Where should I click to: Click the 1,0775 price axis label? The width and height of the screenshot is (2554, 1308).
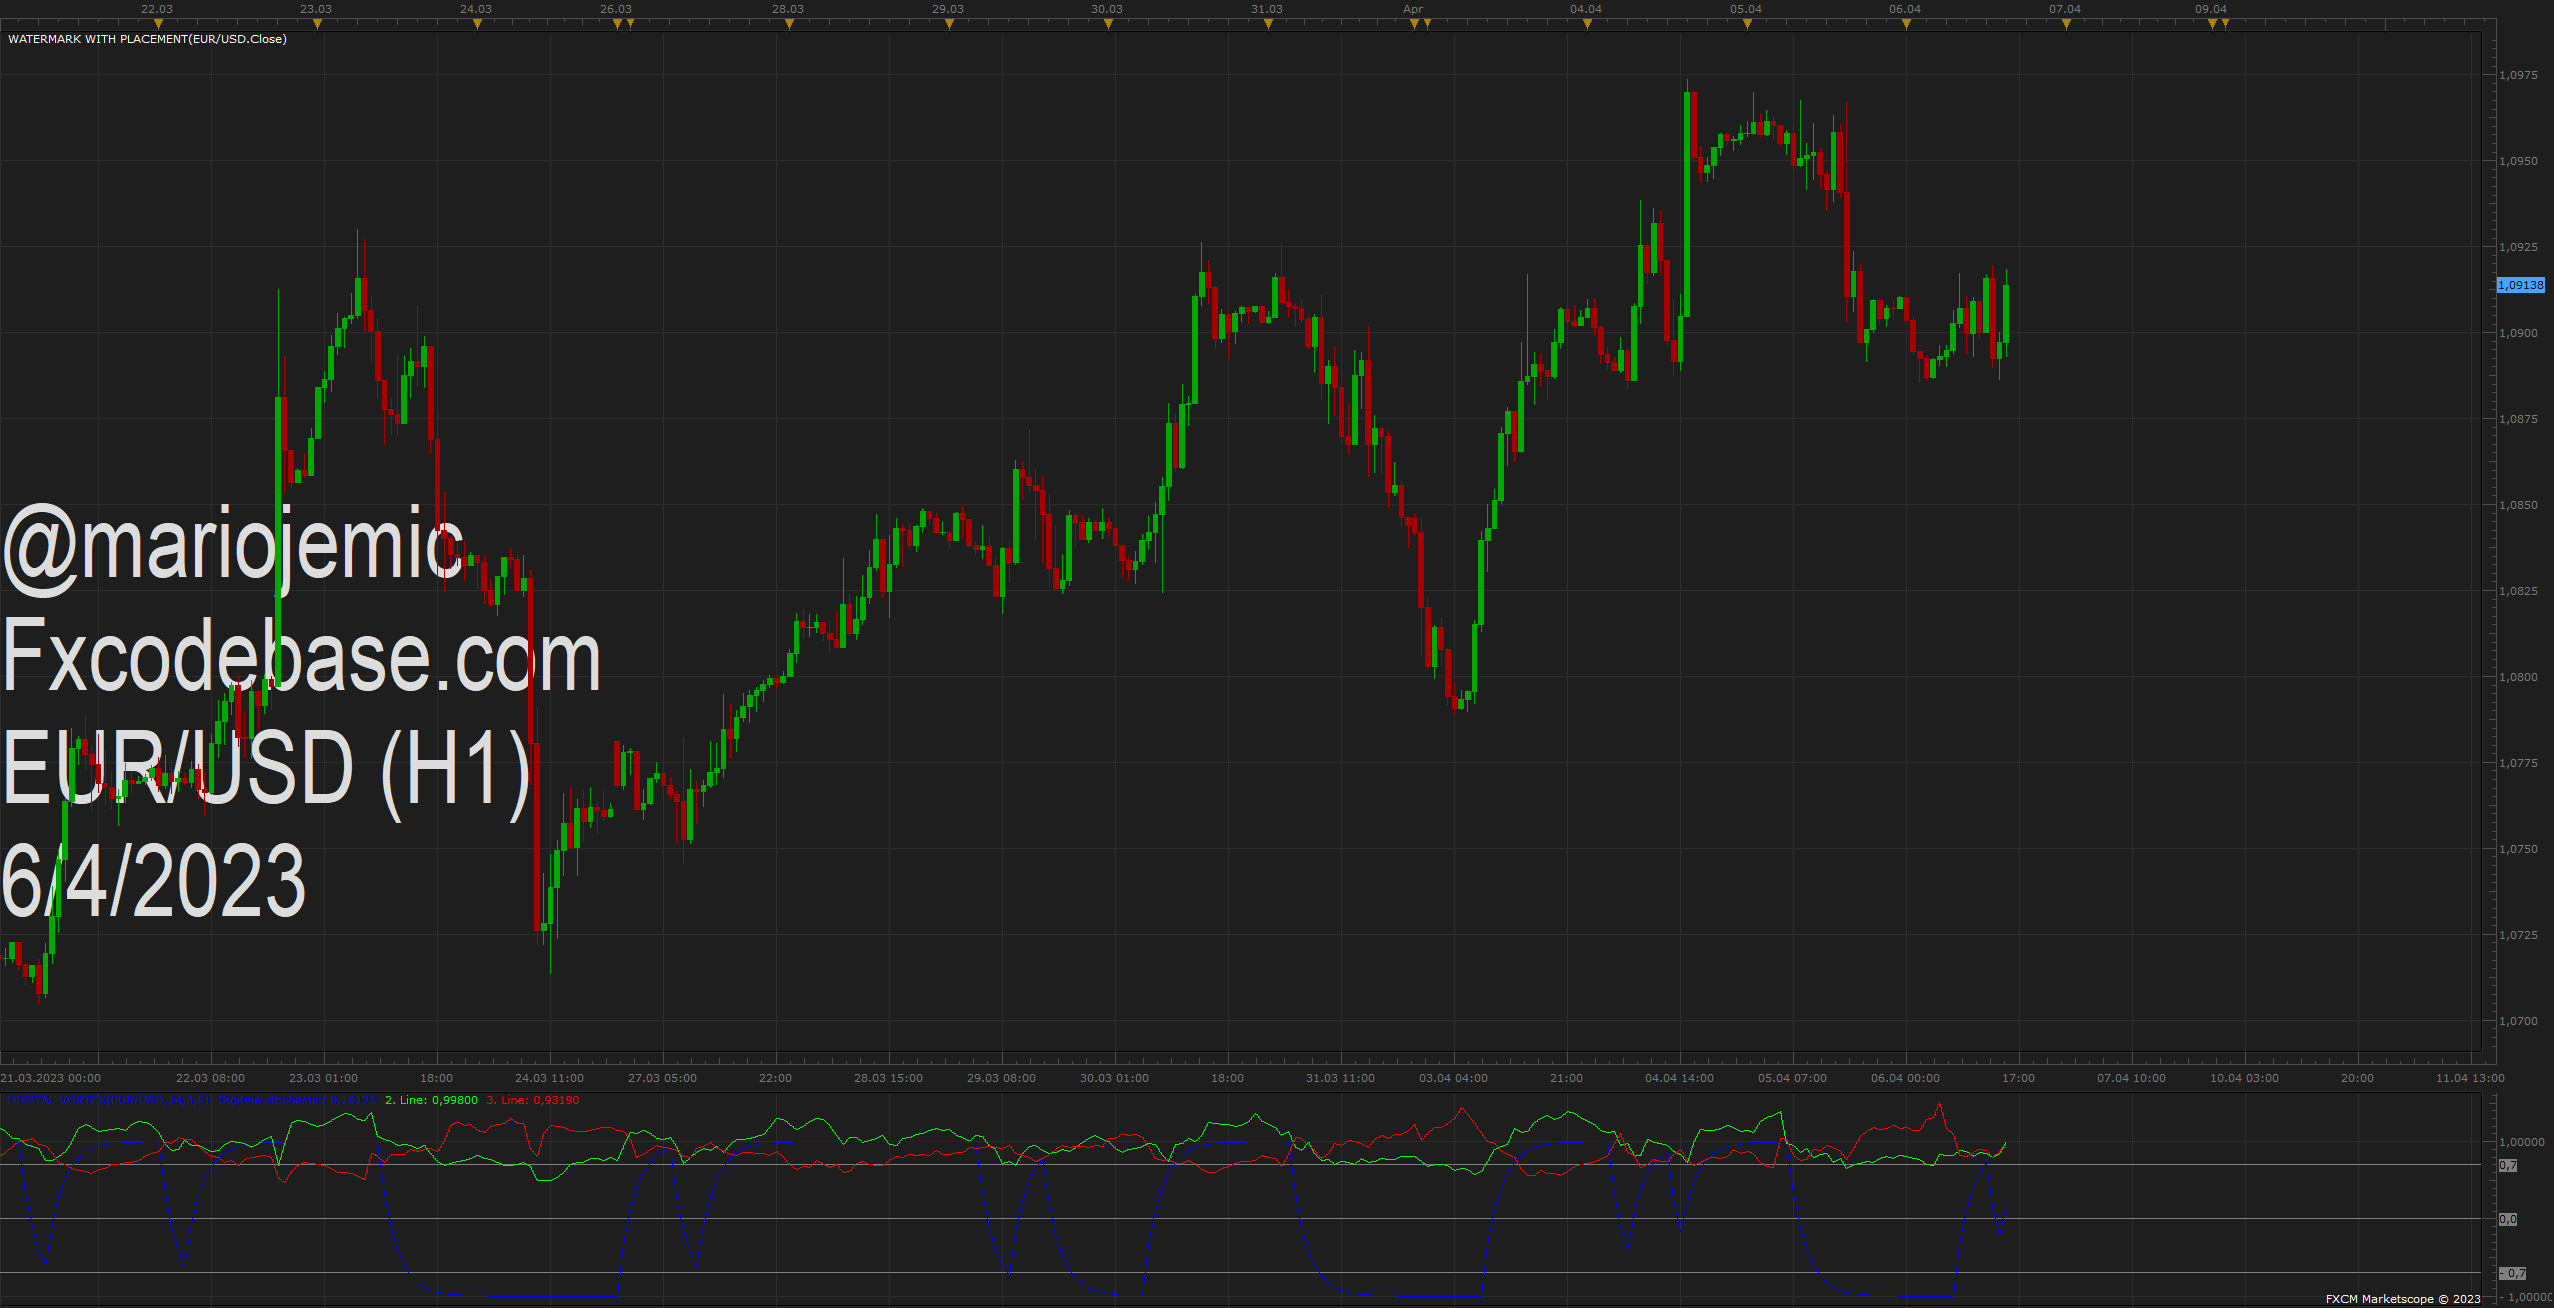tap(2518, 763)
